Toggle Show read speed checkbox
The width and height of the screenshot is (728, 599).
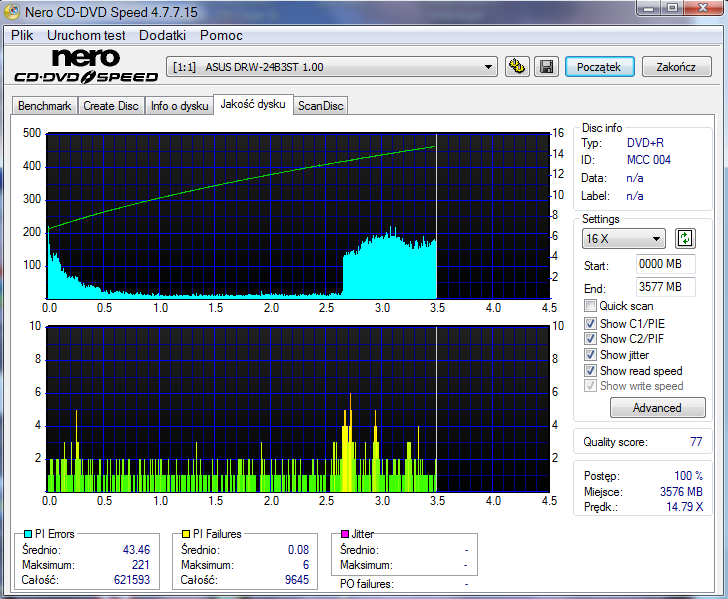click(590, 371)
